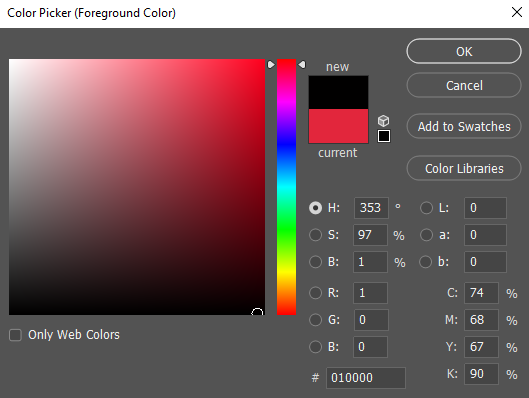Click the blue area of hue slider
529x398 pixels.
pyautogui.click(x=286, y=145)
